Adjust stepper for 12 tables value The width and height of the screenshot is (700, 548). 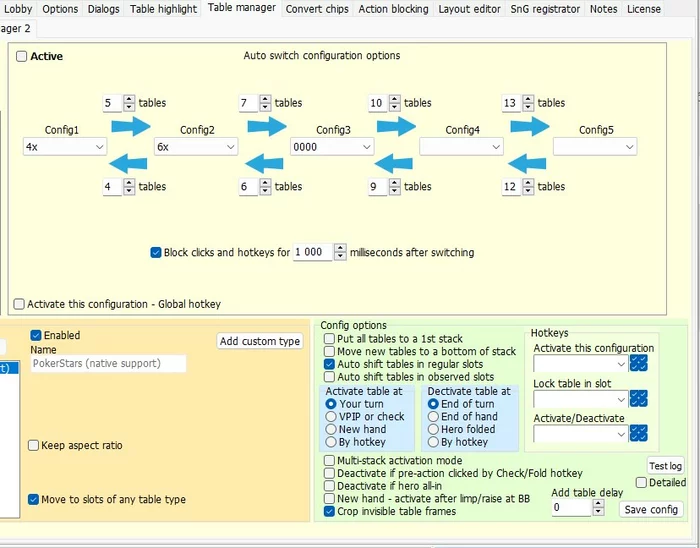click(528, 187)
